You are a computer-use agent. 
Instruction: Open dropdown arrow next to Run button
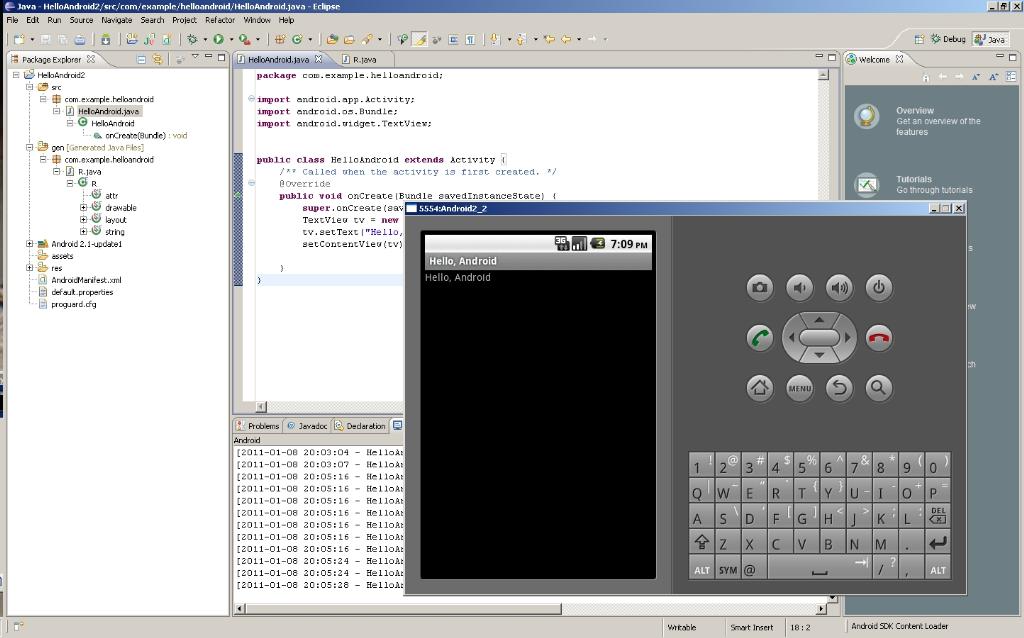231,39
